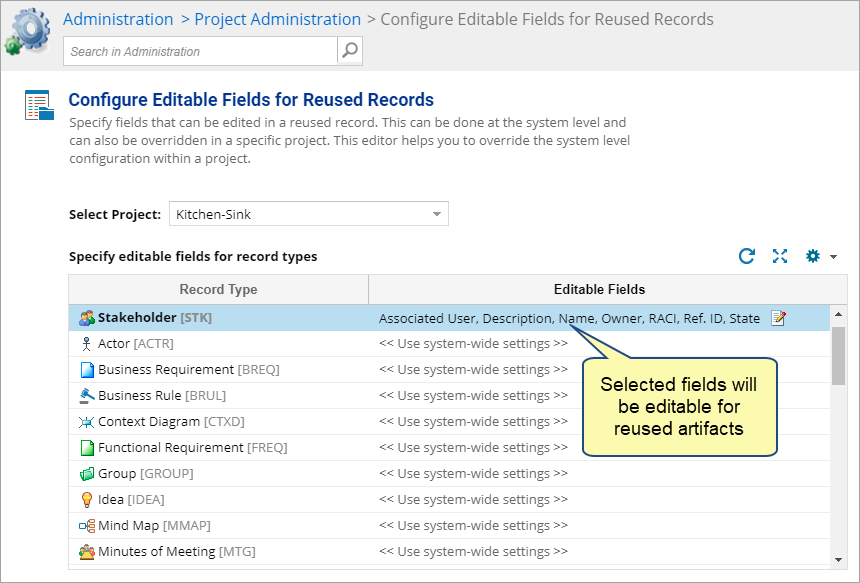
Task: Click the Administration gear logo icon
Action: [x=27, y=31]
